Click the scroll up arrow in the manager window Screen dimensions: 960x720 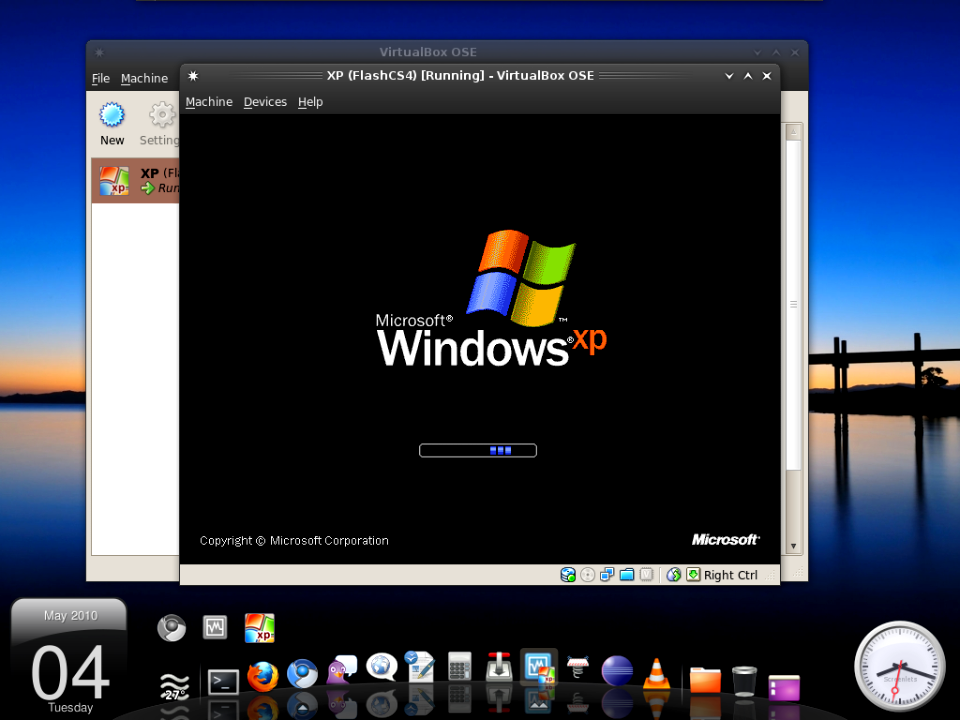click(793, 132)
